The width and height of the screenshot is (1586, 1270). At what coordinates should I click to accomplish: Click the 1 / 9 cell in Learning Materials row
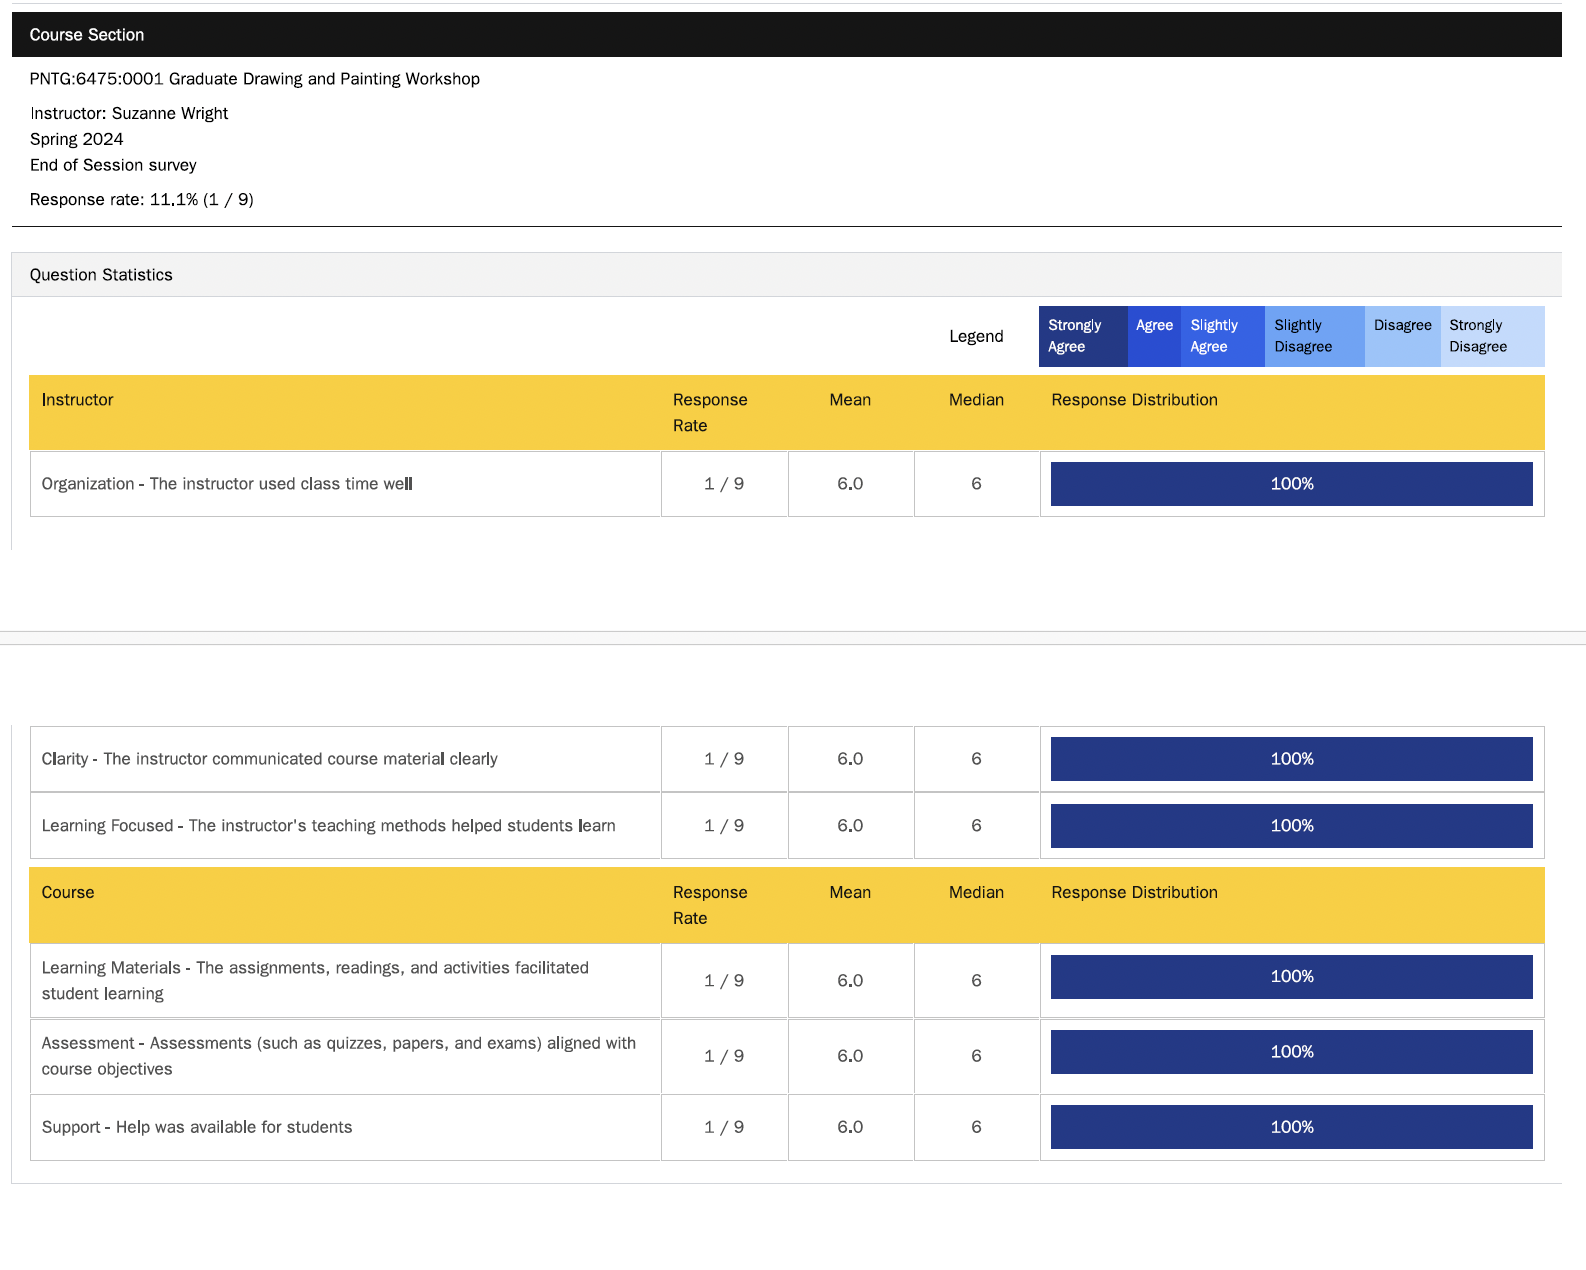pos(724,981)
